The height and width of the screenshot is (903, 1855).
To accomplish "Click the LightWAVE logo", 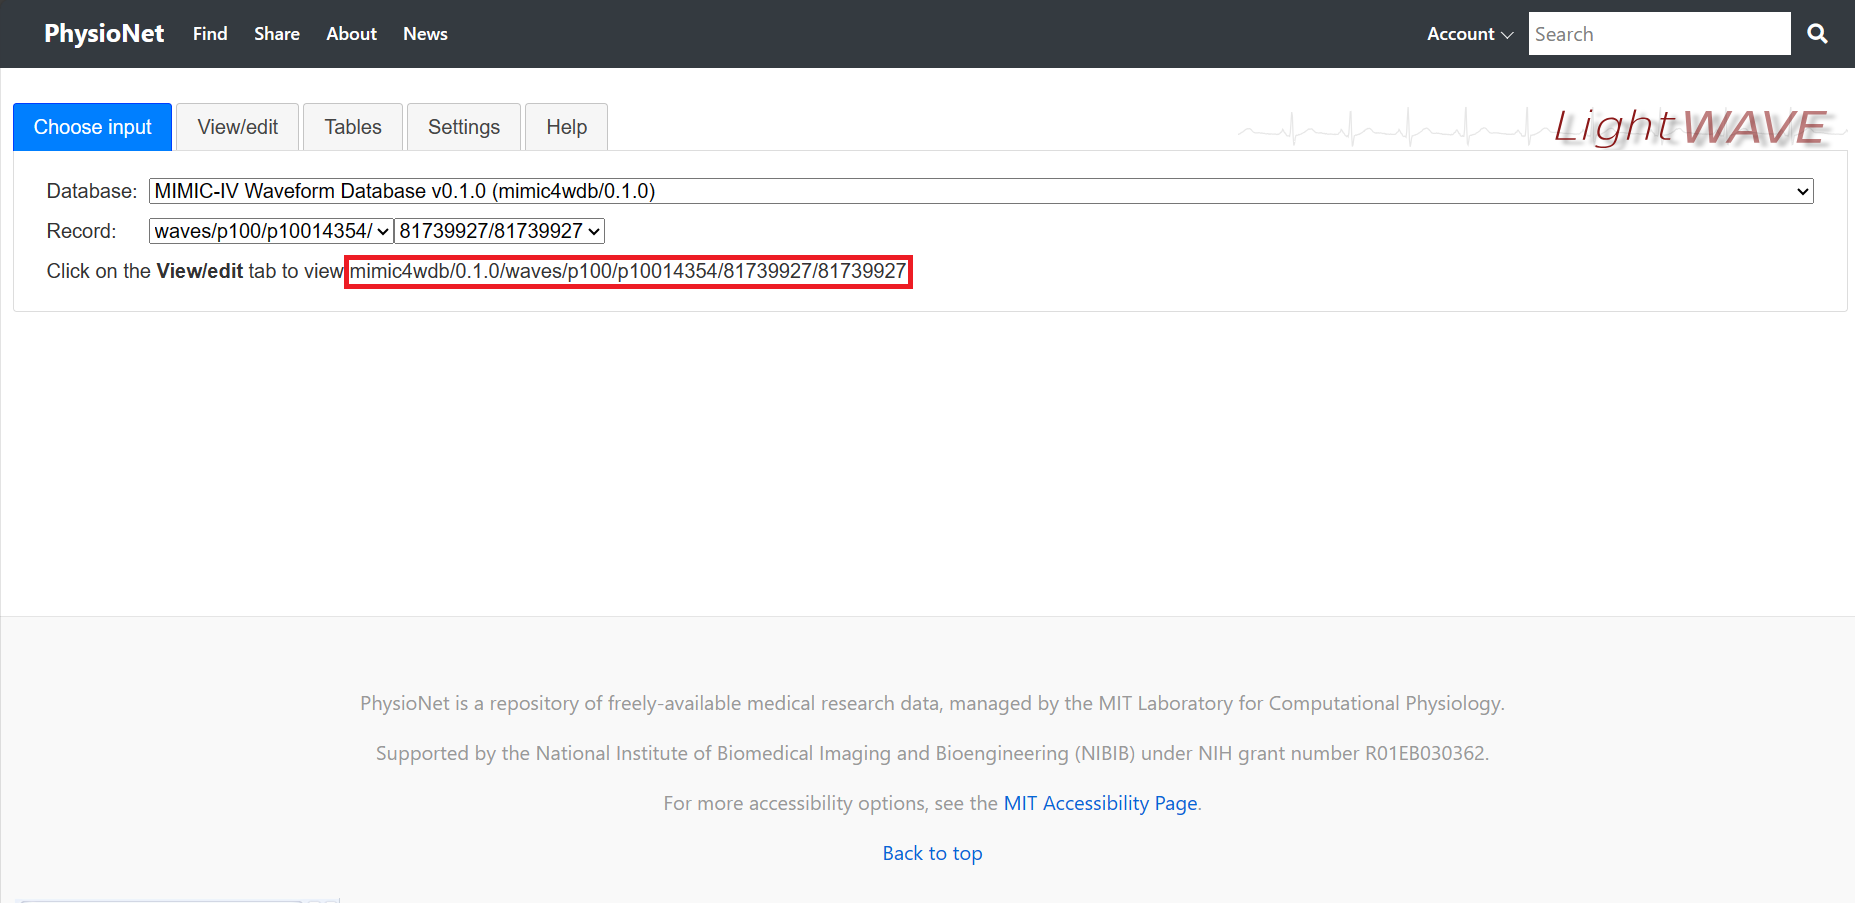I will [x=1690, y=127].
